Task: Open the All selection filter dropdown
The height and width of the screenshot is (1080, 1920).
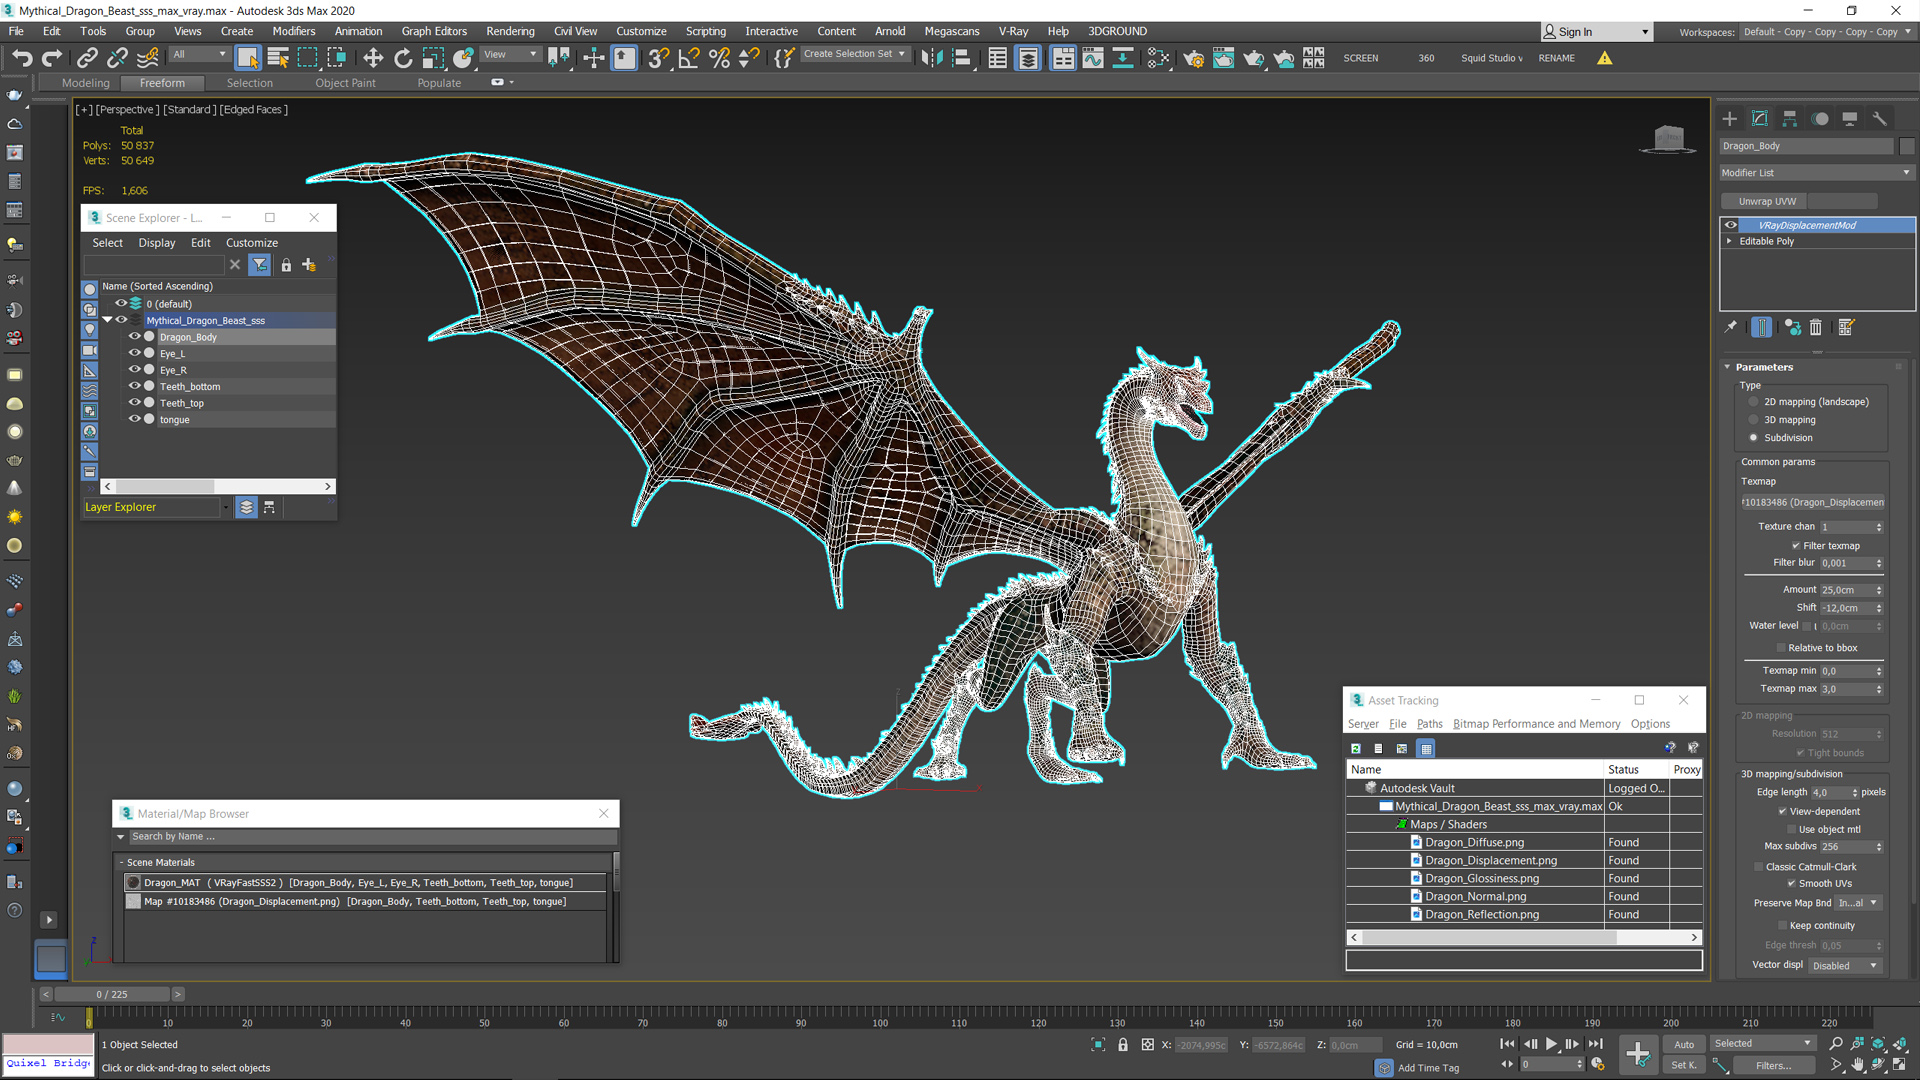Action: [x=199, y=55]
